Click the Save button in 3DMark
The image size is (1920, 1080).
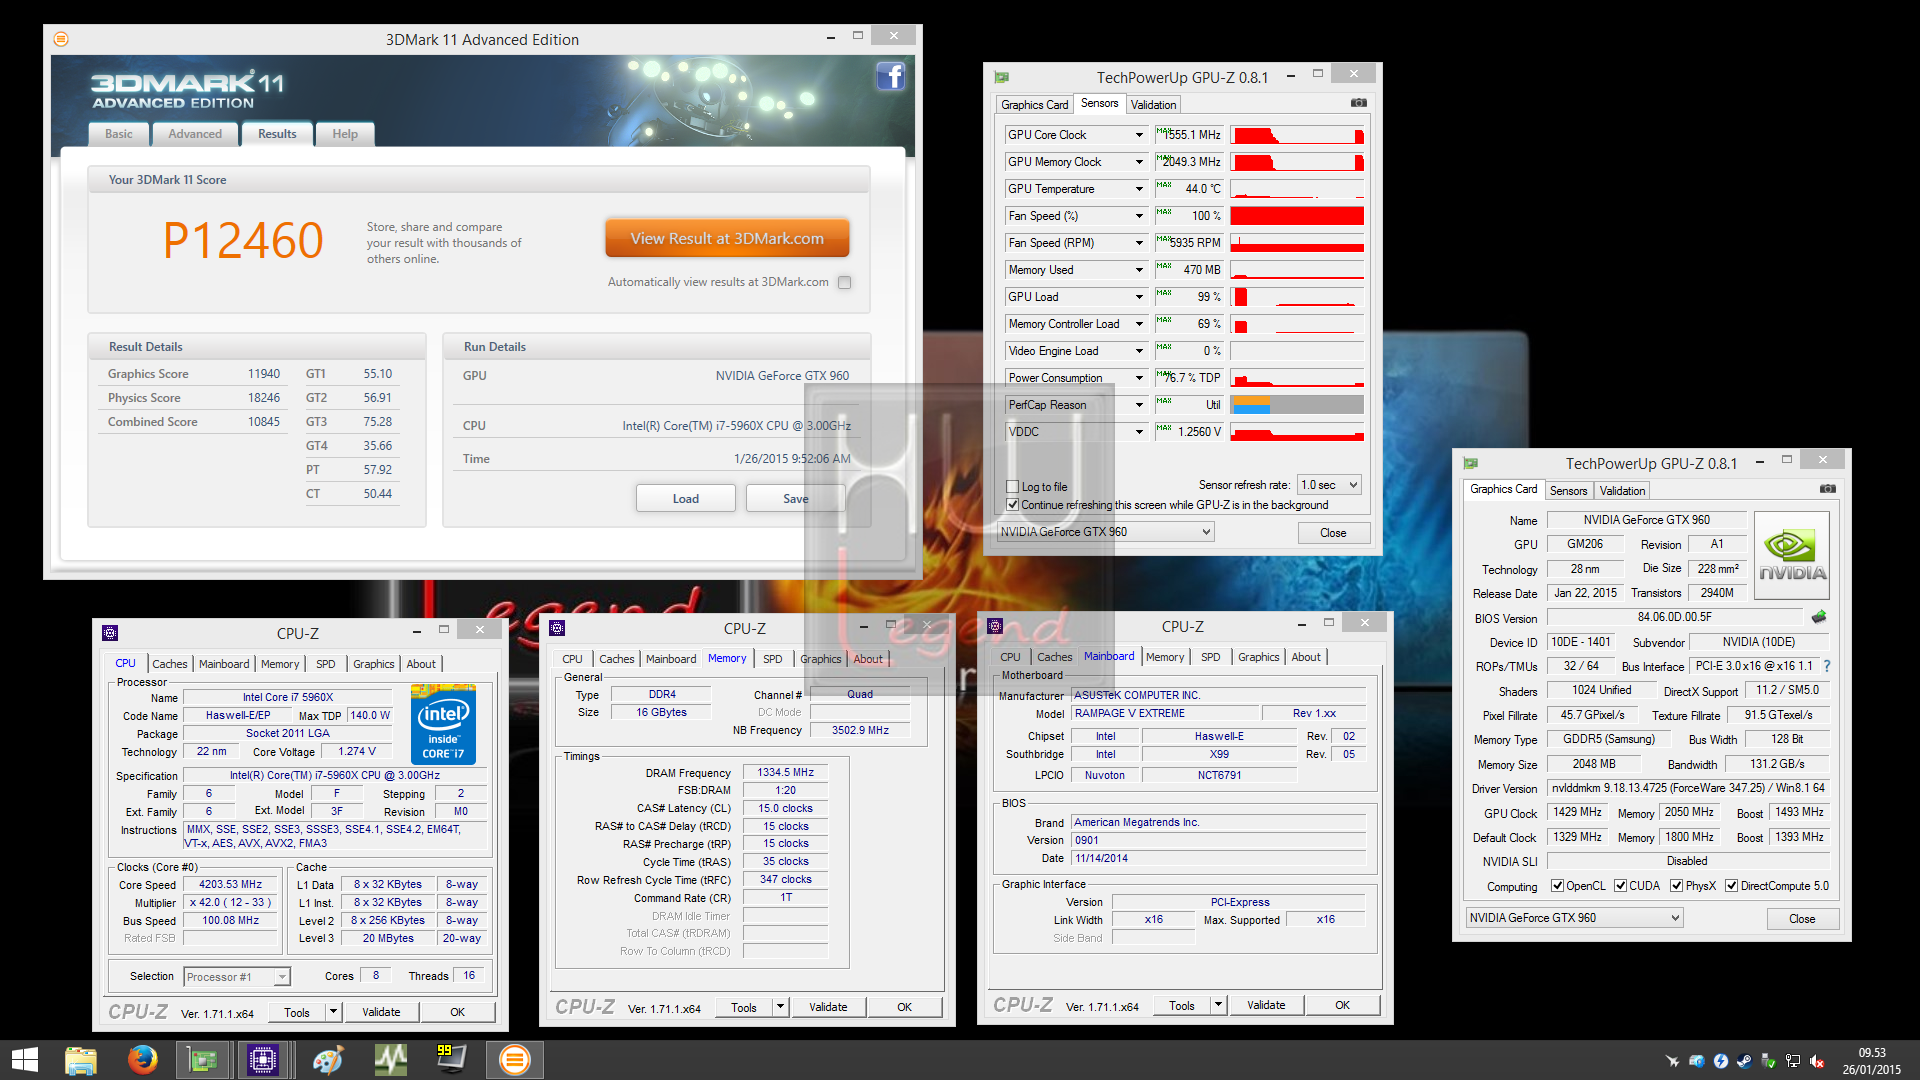(x=795, y=498)
